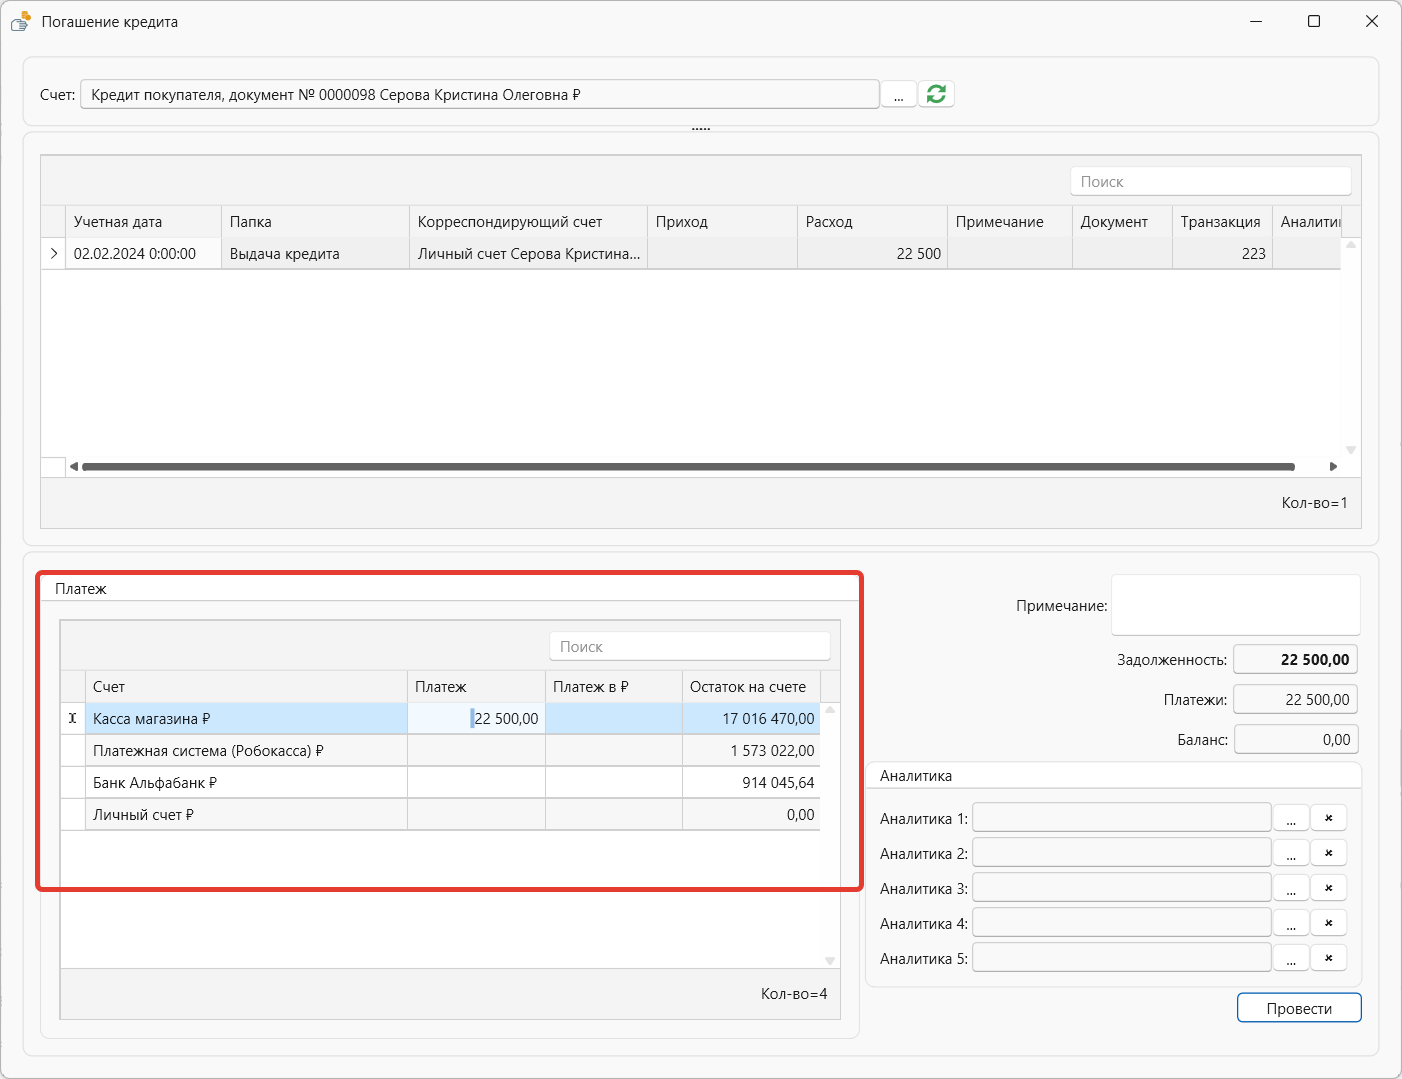
Task: Select Банк Альфабанк ₽ row
Action: (440, 782)
